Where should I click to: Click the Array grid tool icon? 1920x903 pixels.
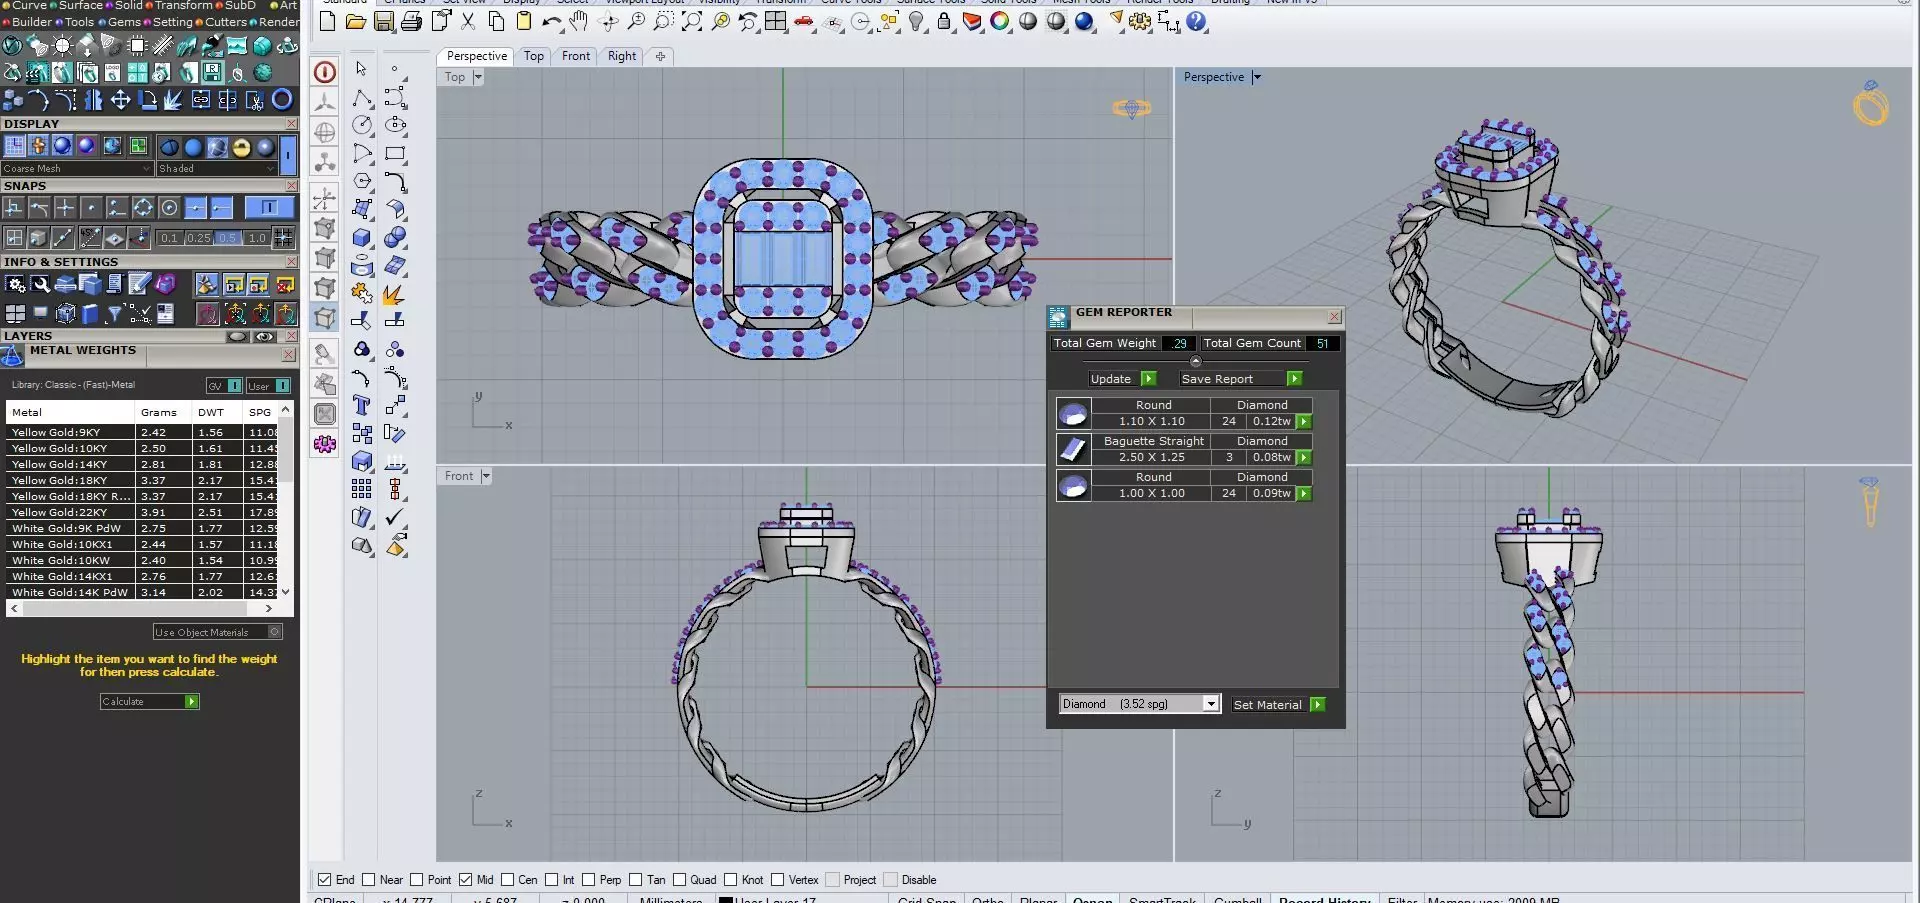click(362, 488)
